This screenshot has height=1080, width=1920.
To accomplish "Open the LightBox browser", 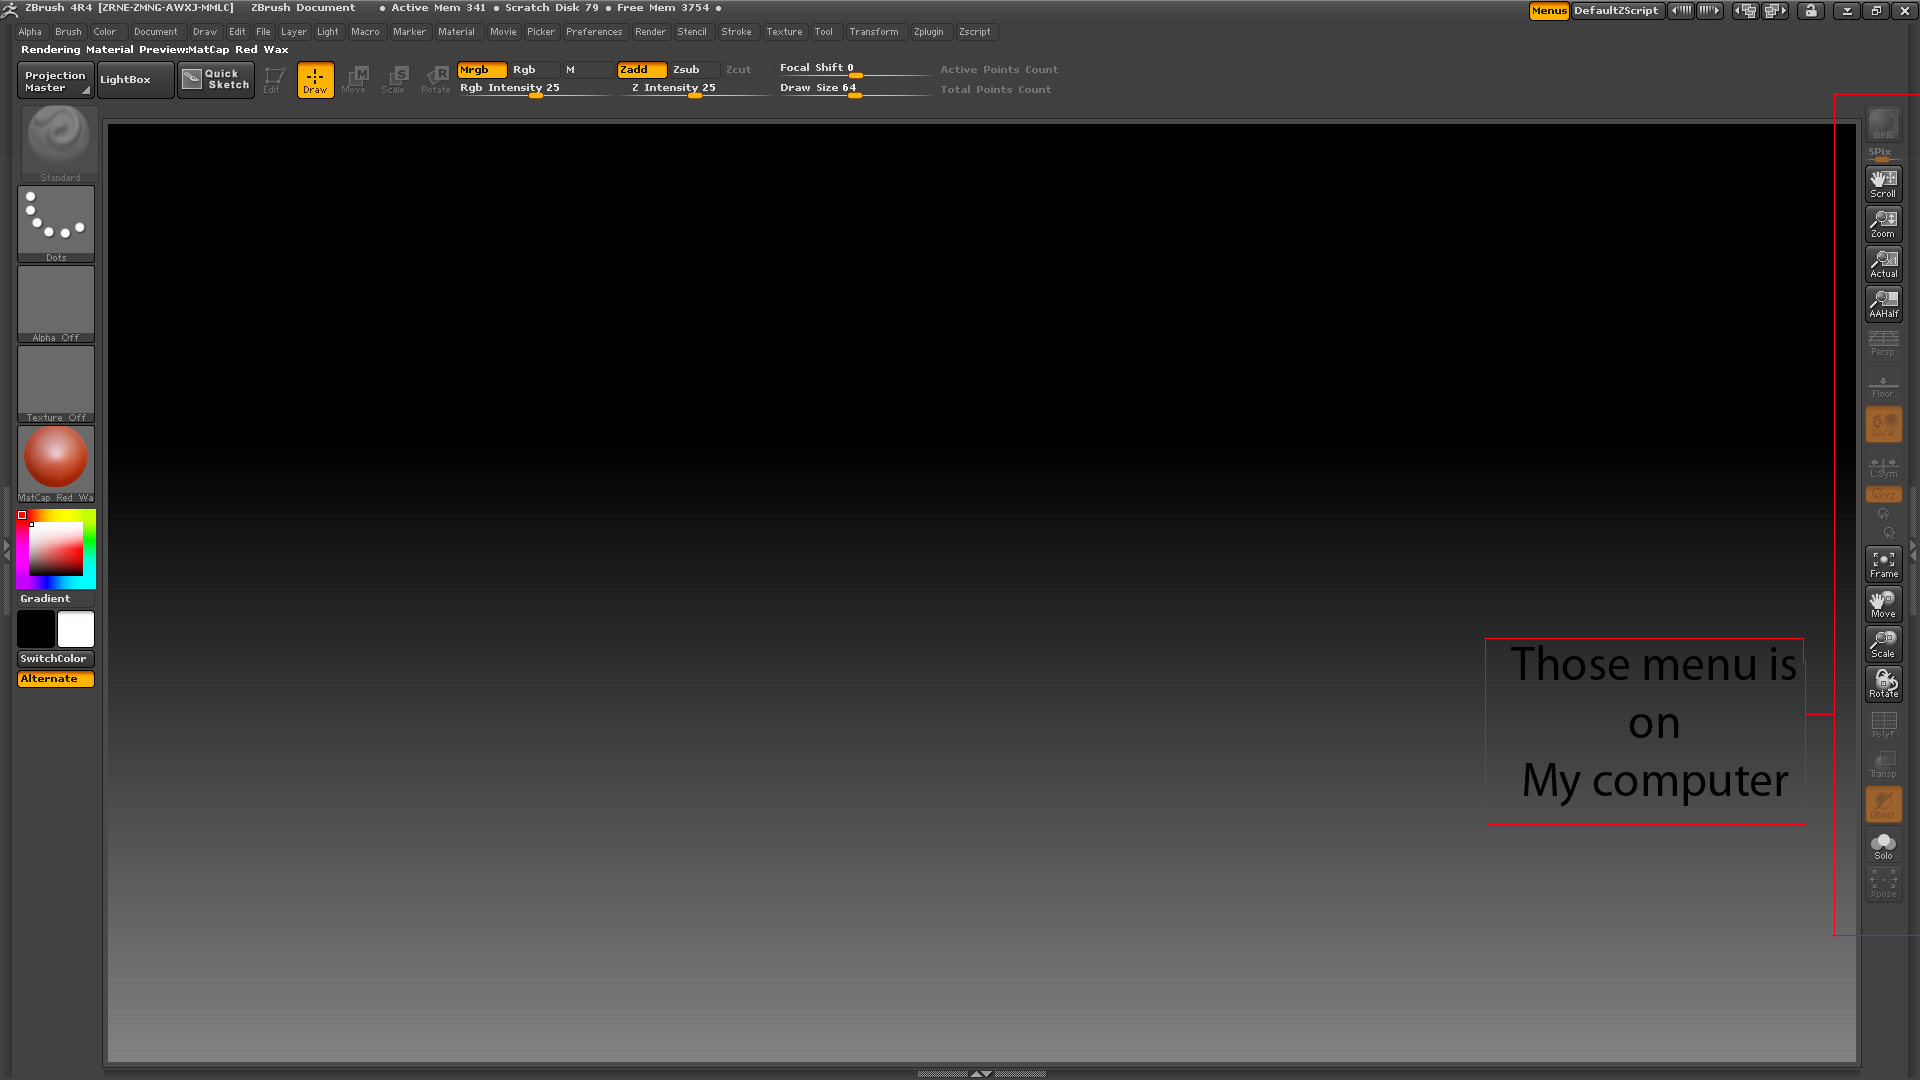I will point(134,79).
